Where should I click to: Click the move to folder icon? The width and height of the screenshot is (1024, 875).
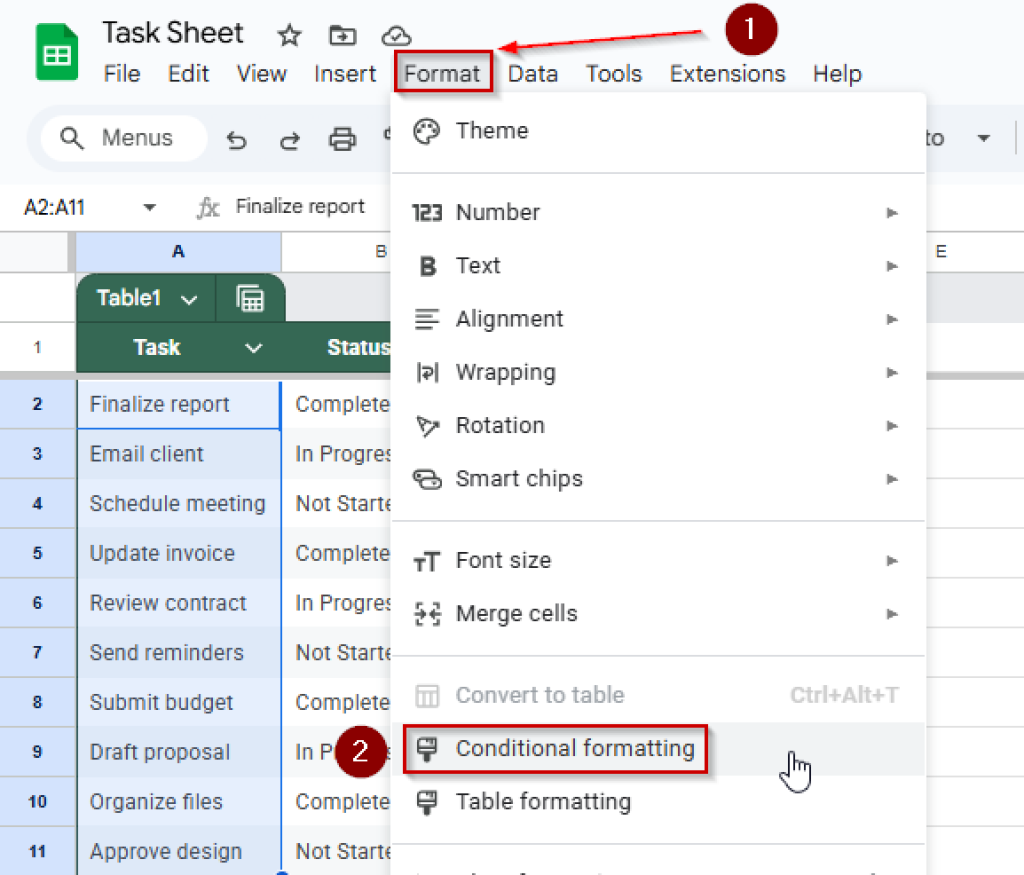[x=342, y=34]
